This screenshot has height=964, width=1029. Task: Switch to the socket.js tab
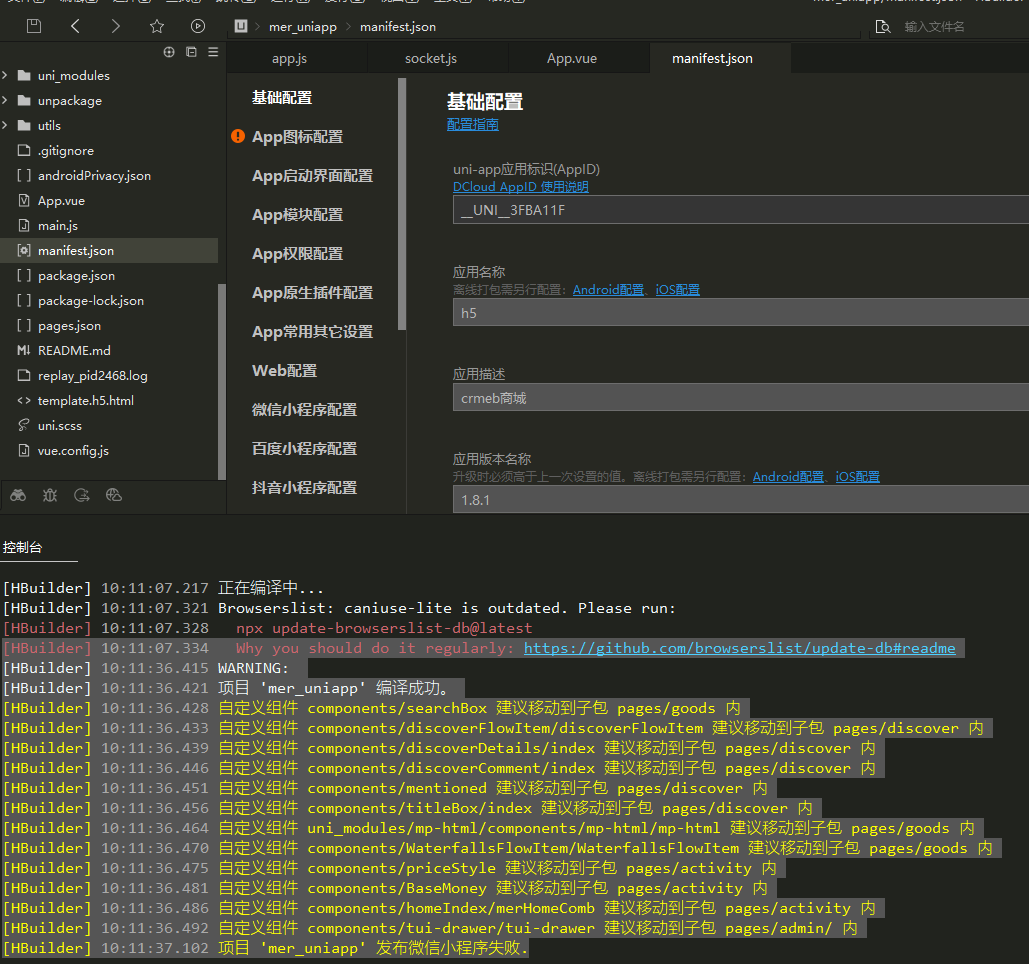tap(430, 58)
